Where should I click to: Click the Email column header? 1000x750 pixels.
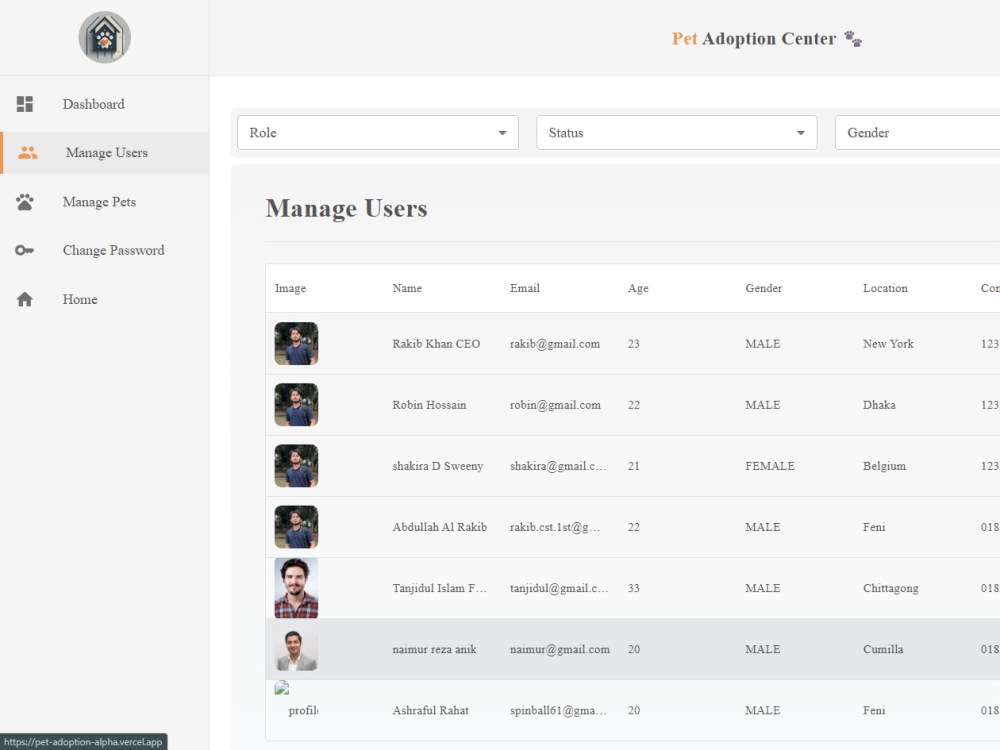click(525, 288)
